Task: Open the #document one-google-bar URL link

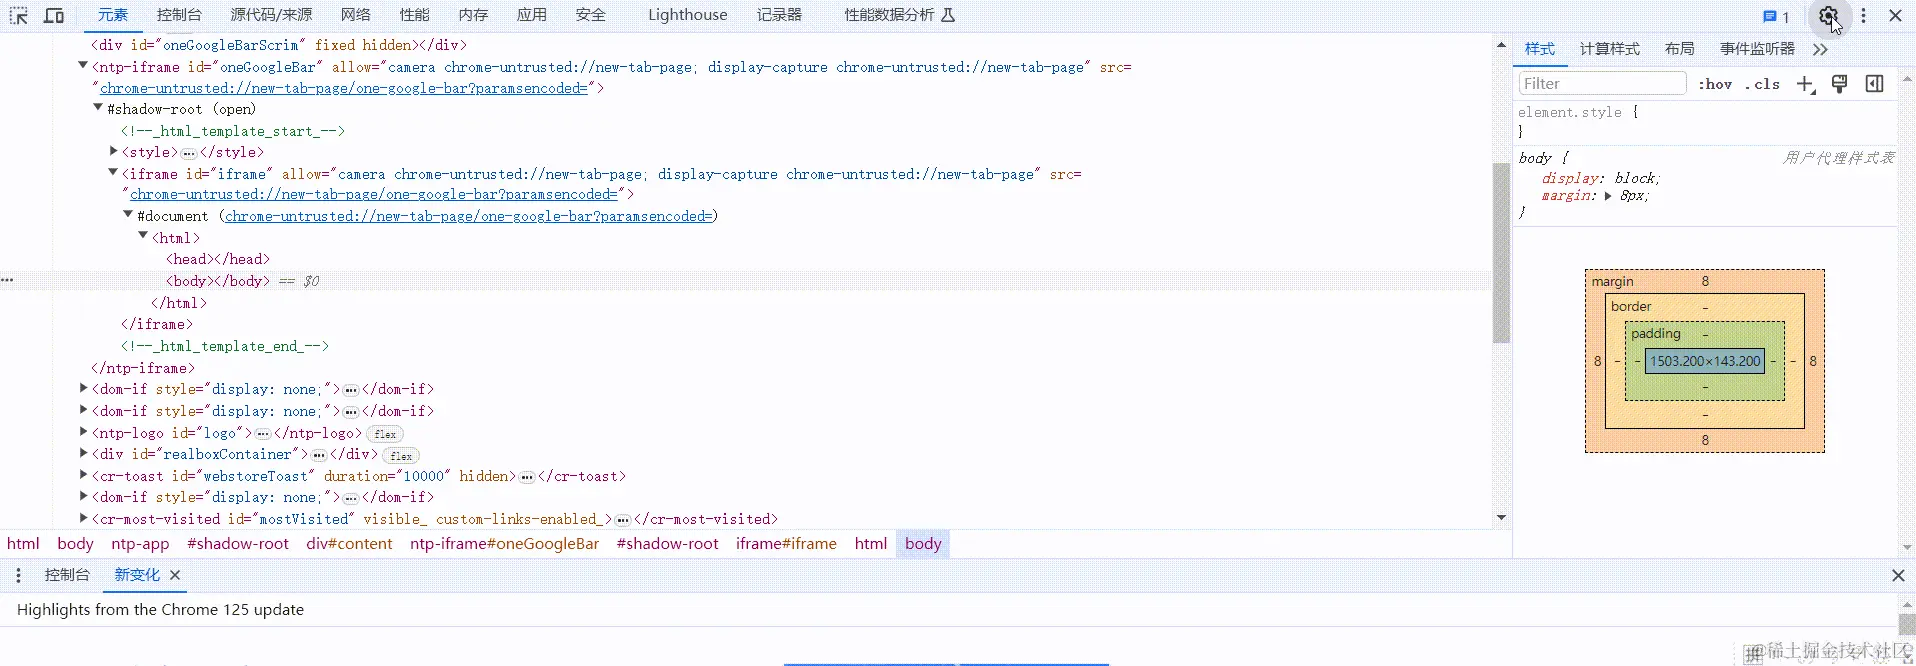Action: 469,216
